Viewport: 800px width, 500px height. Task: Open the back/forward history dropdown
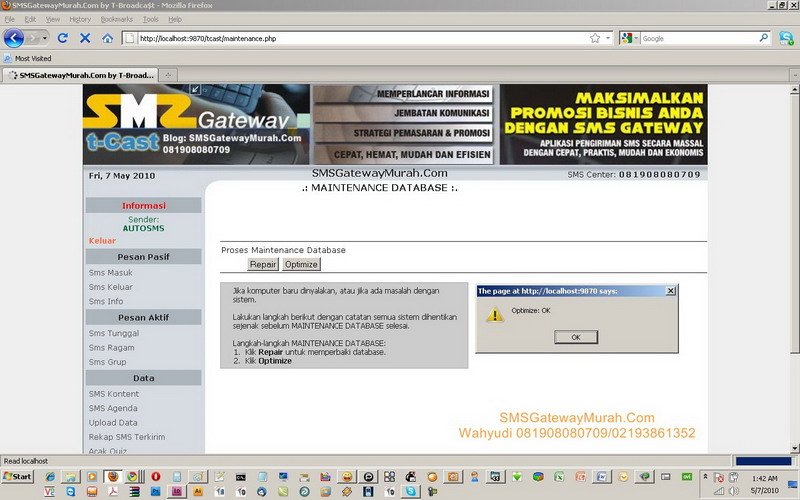(45, 38)
